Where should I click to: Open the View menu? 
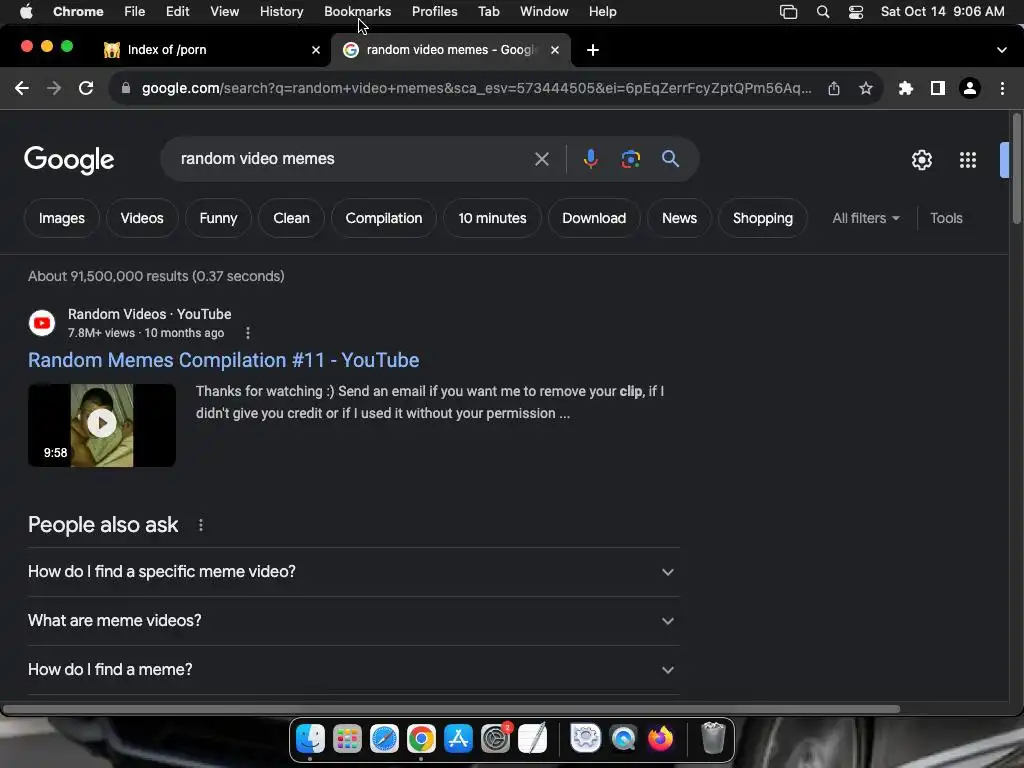point(225,12)
